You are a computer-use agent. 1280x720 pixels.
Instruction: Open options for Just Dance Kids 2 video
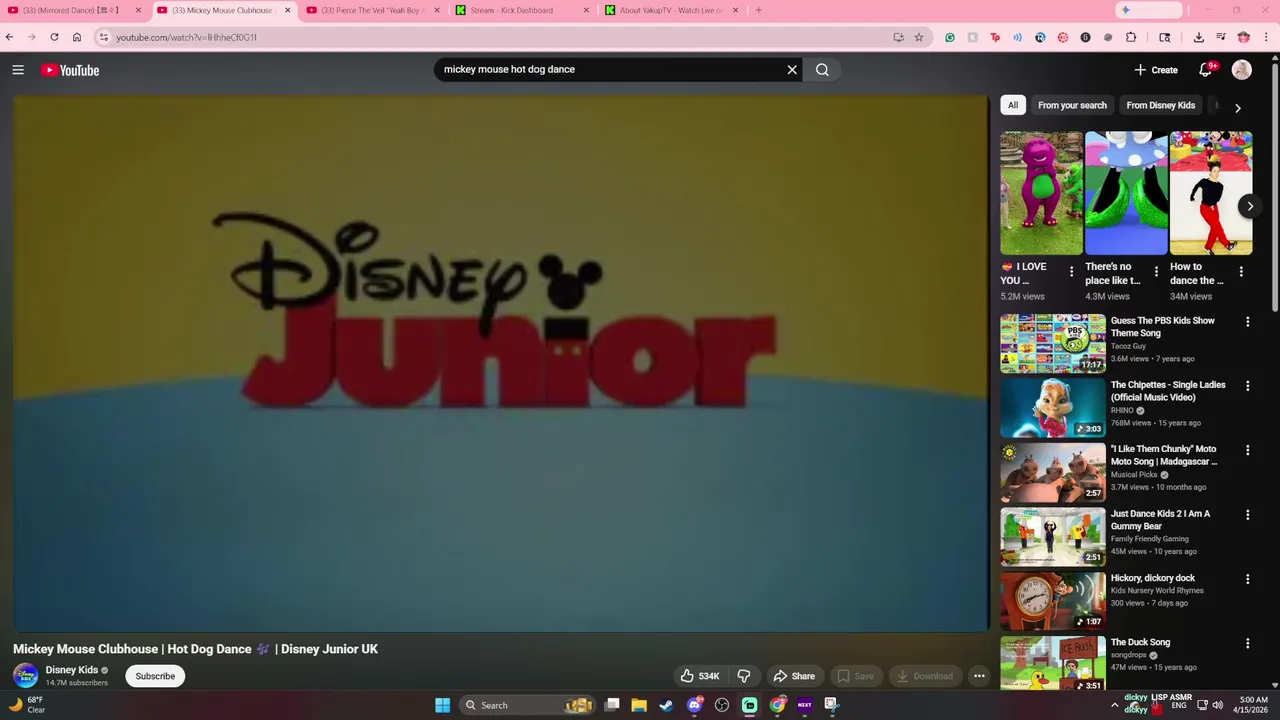point(1247,515)
